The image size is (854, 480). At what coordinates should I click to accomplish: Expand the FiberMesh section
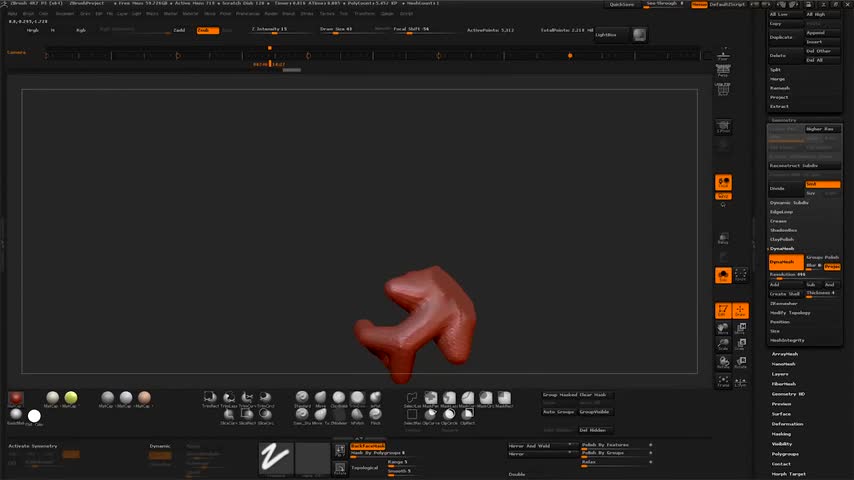point(783,384)
